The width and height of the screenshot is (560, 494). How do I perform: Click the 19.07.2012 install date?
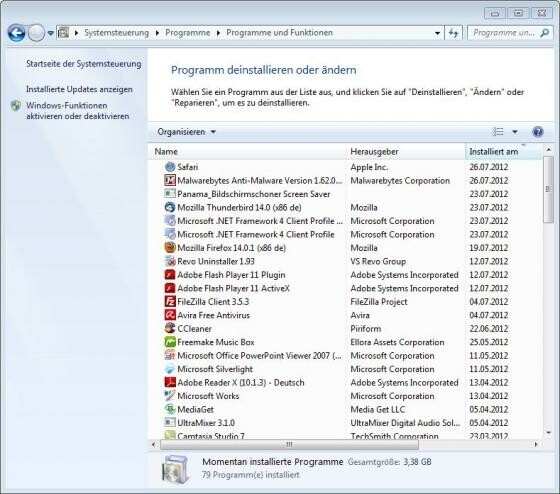[x=489, y=248]
